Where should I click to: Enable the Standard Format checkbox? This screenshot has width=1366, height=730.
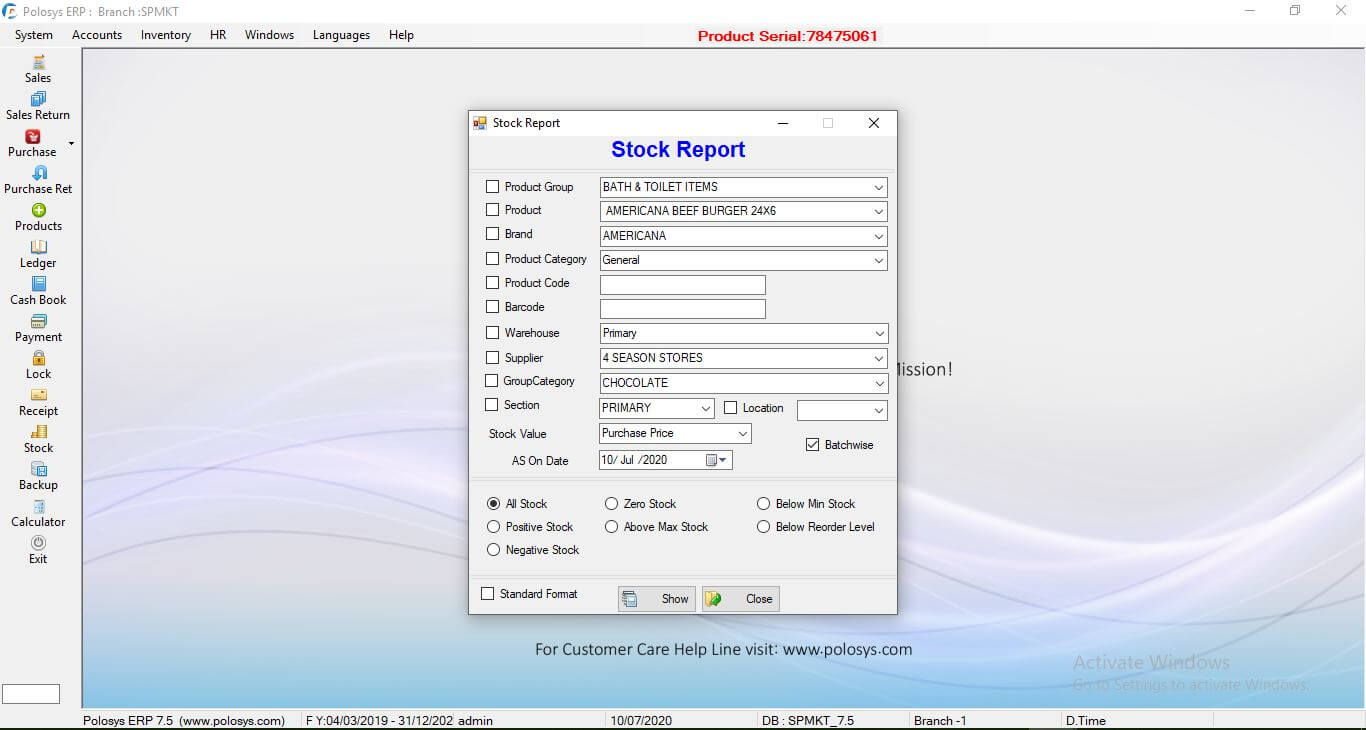coord(488,594)
